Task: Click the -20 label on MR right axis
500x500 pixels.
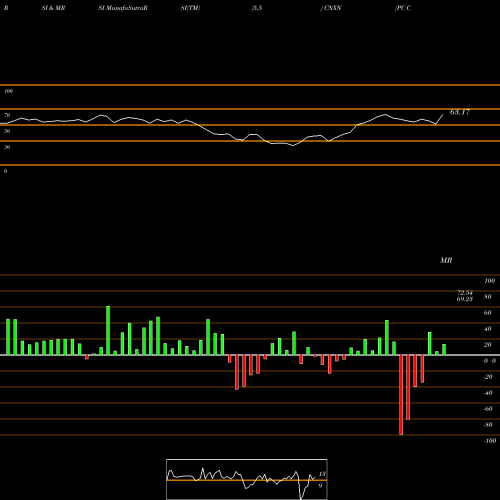Action: click(488, 377)
